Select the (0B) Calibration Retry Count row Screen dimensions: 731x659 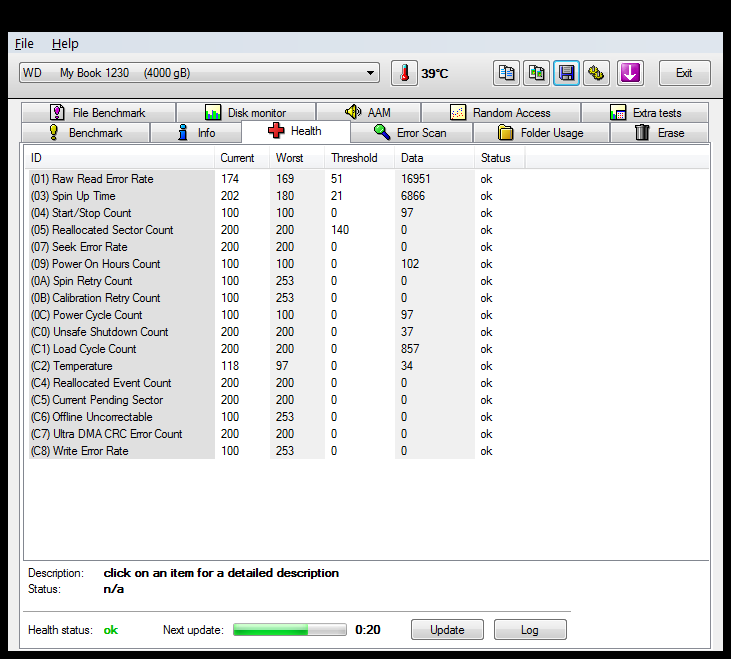275,298
